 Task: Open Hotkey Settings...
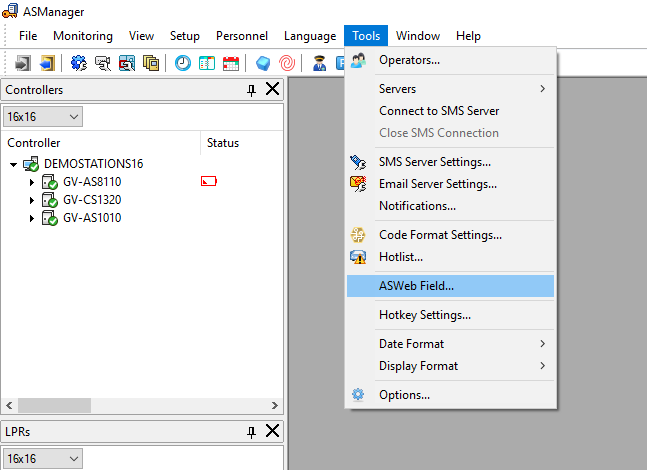(x=450, y=315)
